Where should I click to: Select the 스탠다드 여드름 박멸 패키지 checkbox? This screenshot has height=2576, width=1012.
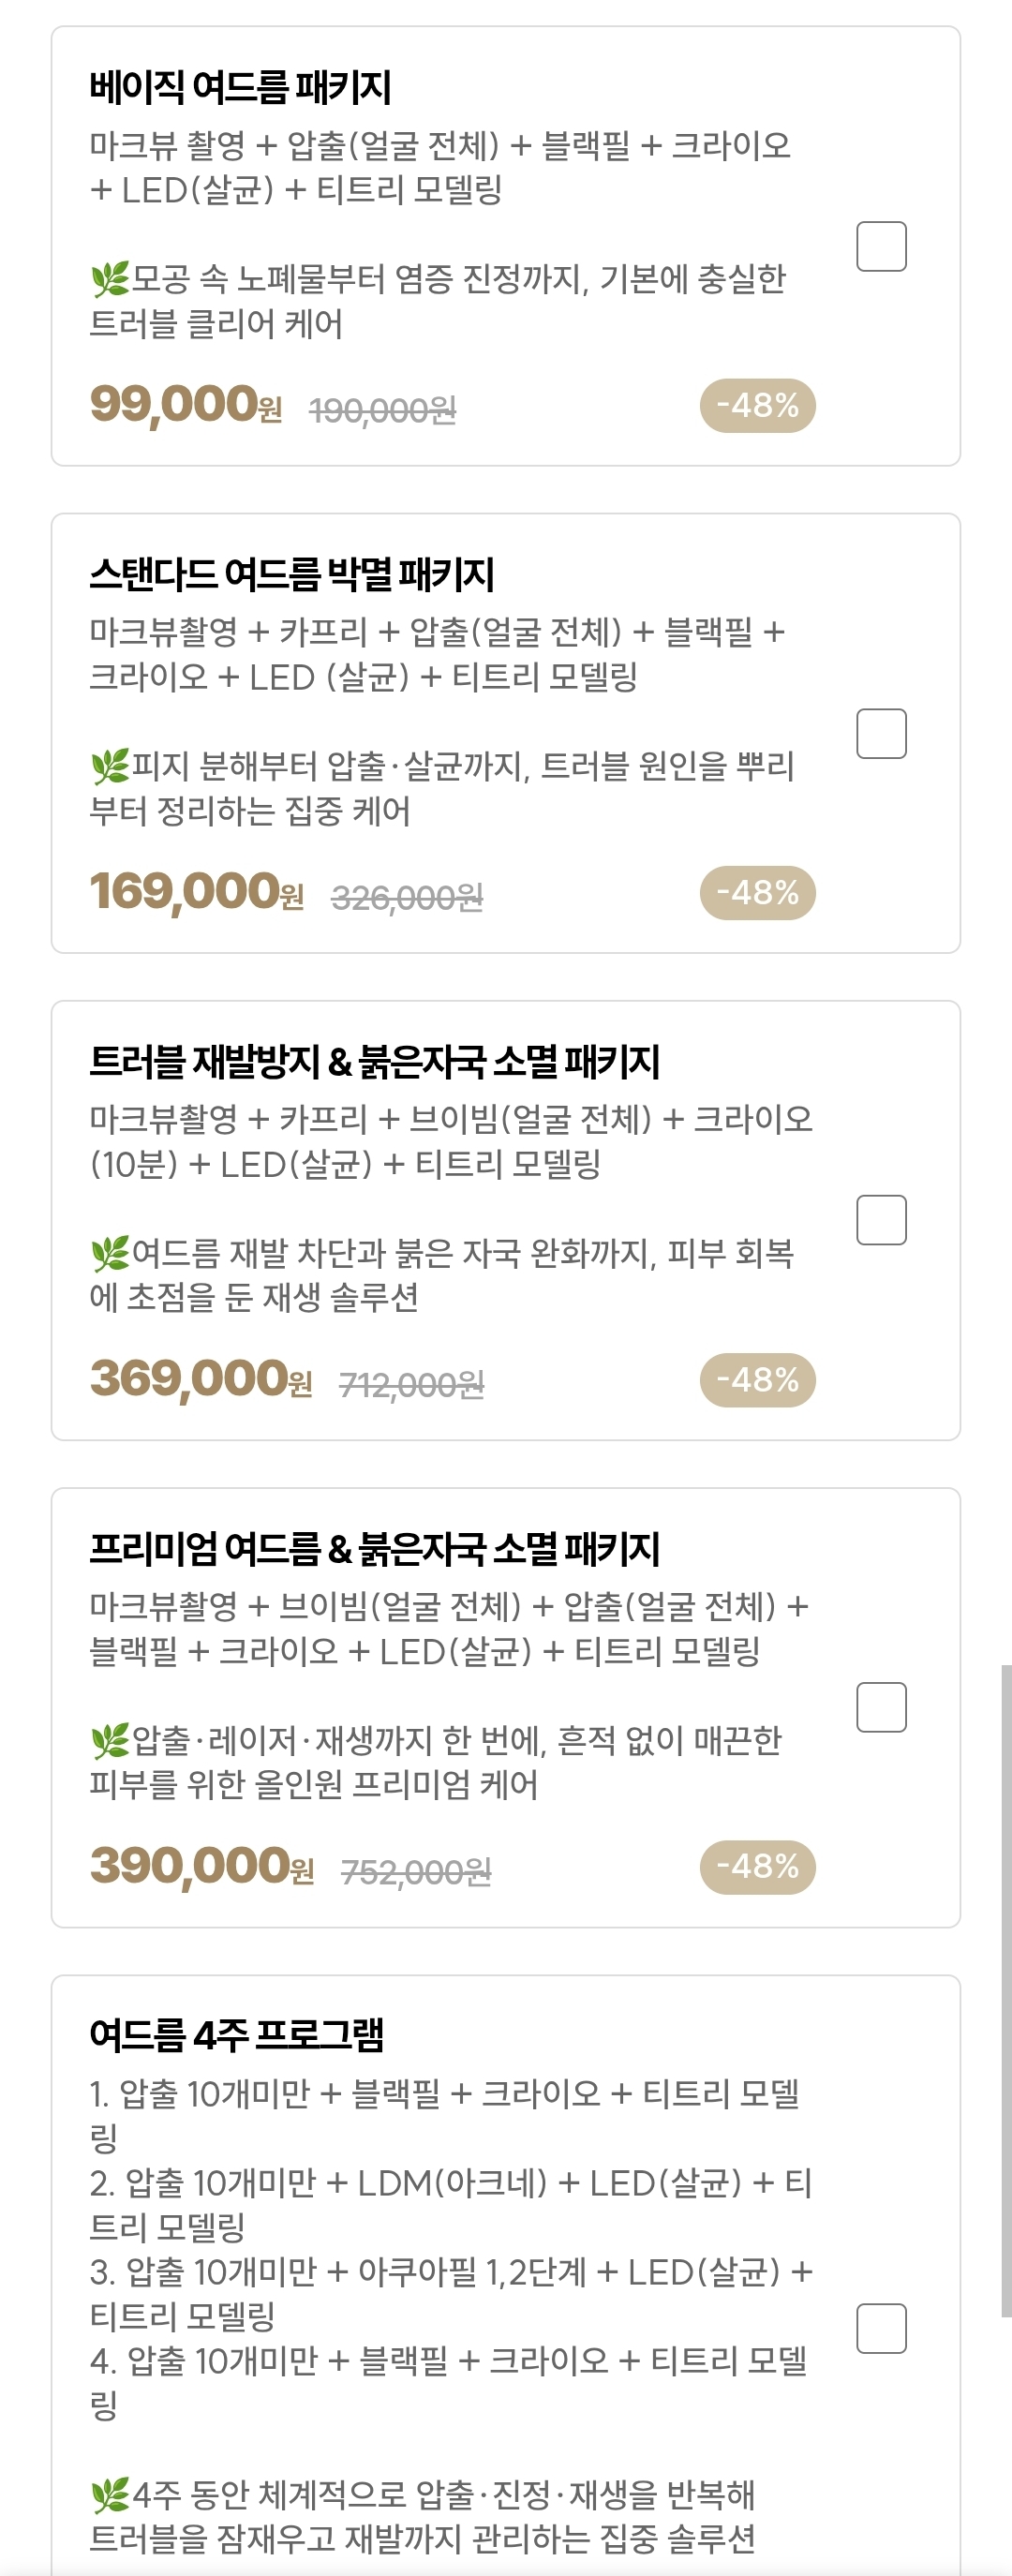[881, 733]
